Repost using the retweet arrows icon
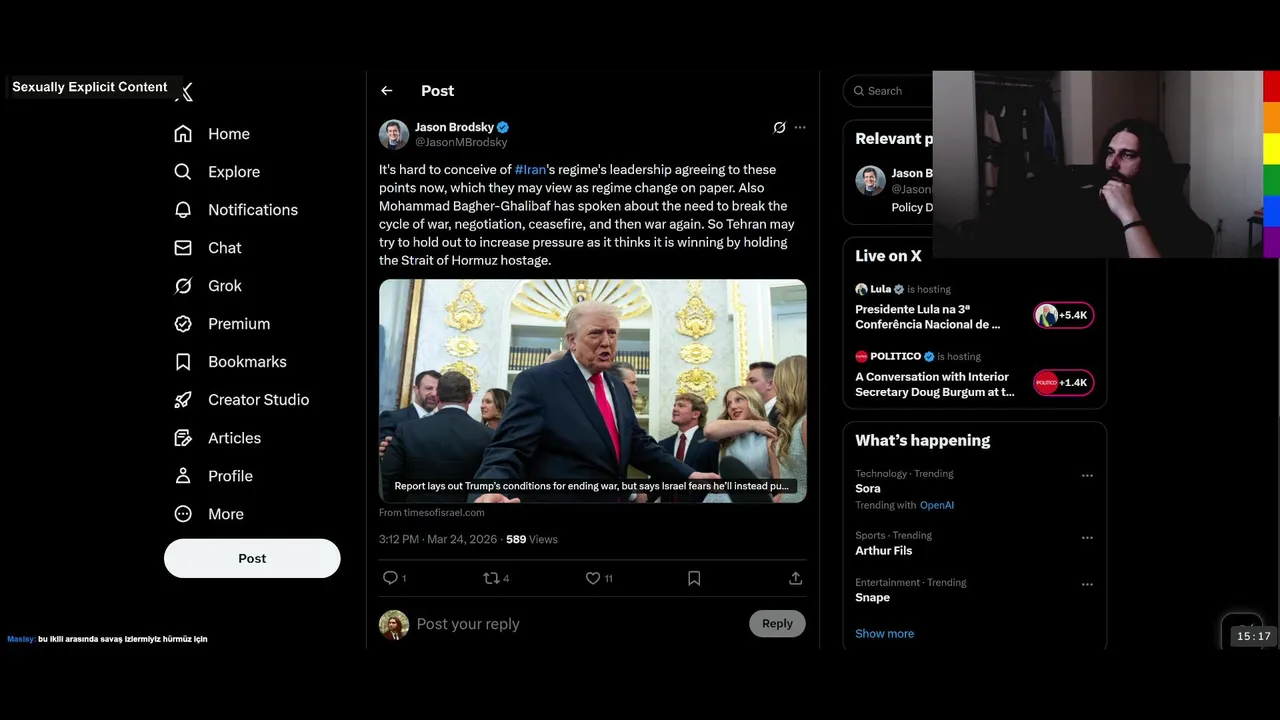The image size is (1280, 720). coord(491,578)
